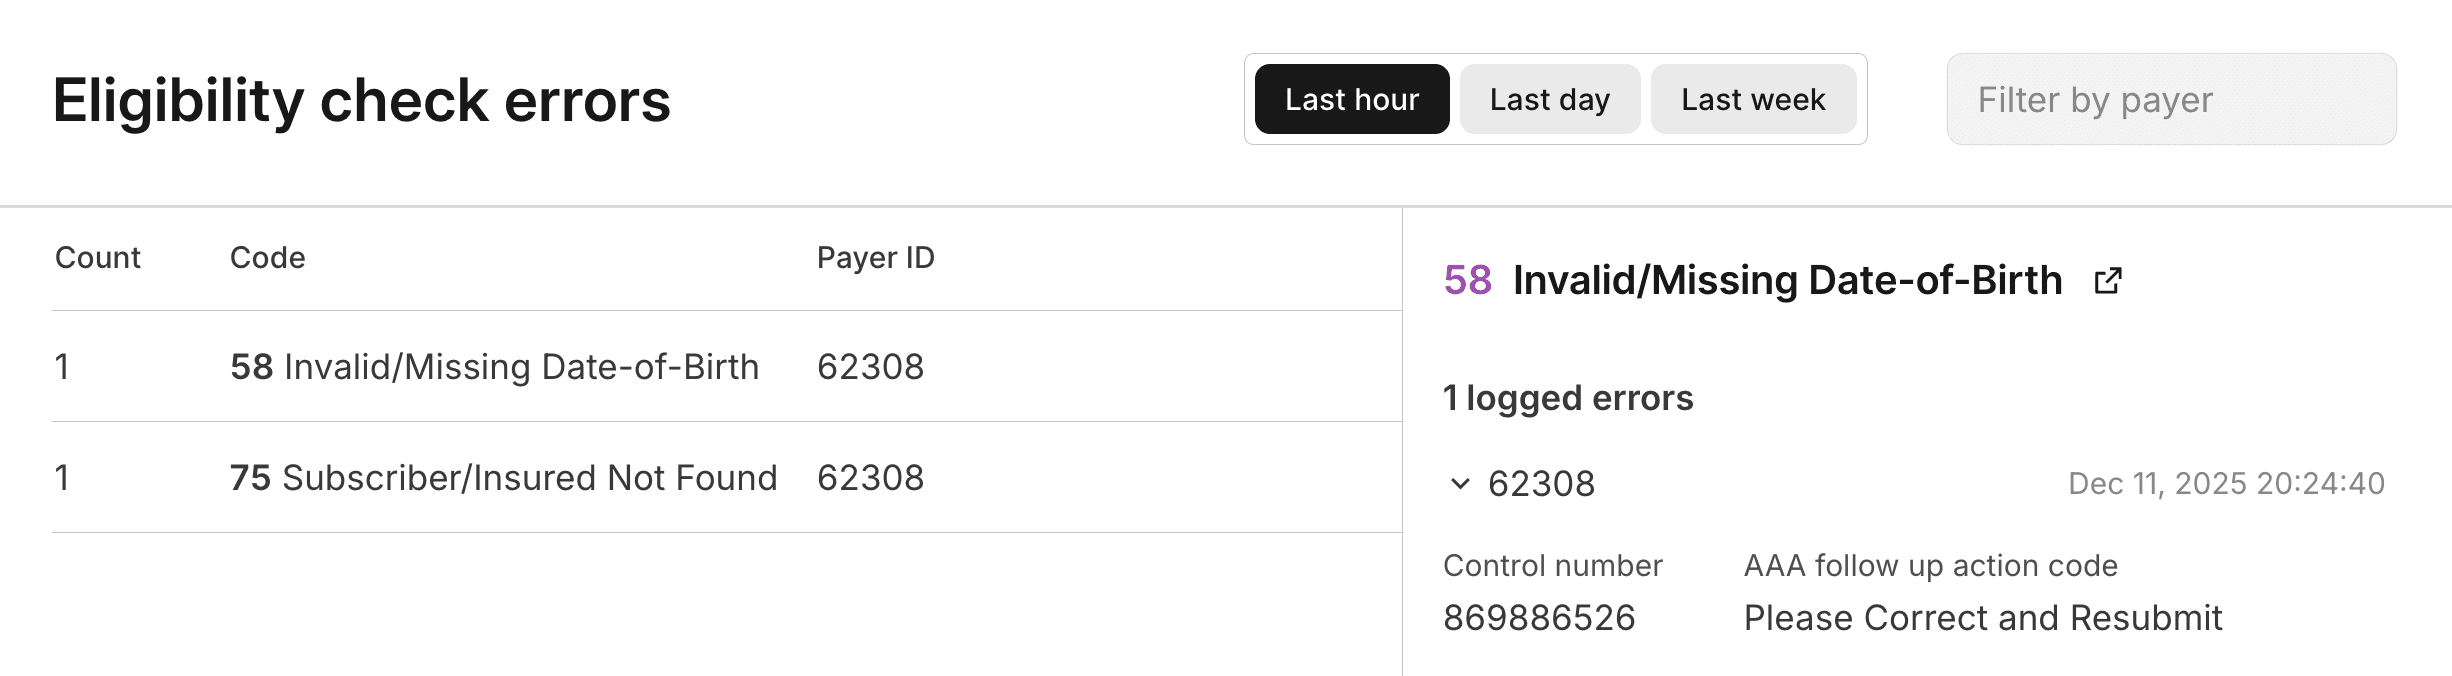Click the Invalid/Missing Date-of-Birth detail heading
Screen dimensions: 2452x676
[x=1787, y=281]
